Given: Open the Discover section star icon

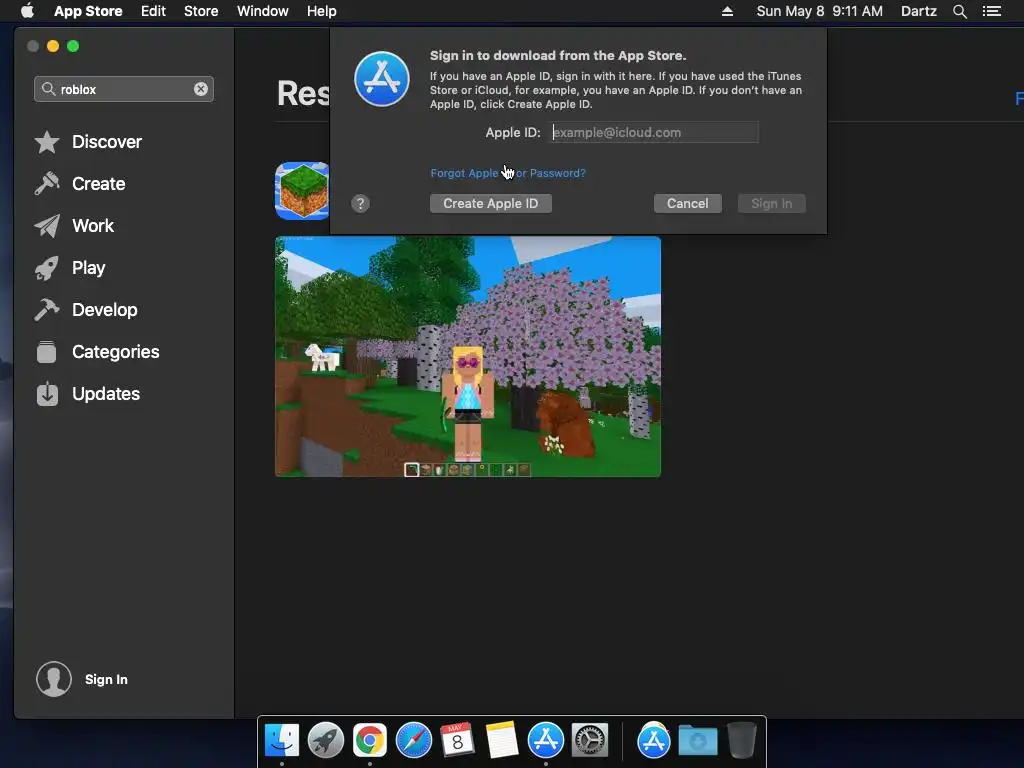Looking at the screenshot, I should (x=47, y=142).
